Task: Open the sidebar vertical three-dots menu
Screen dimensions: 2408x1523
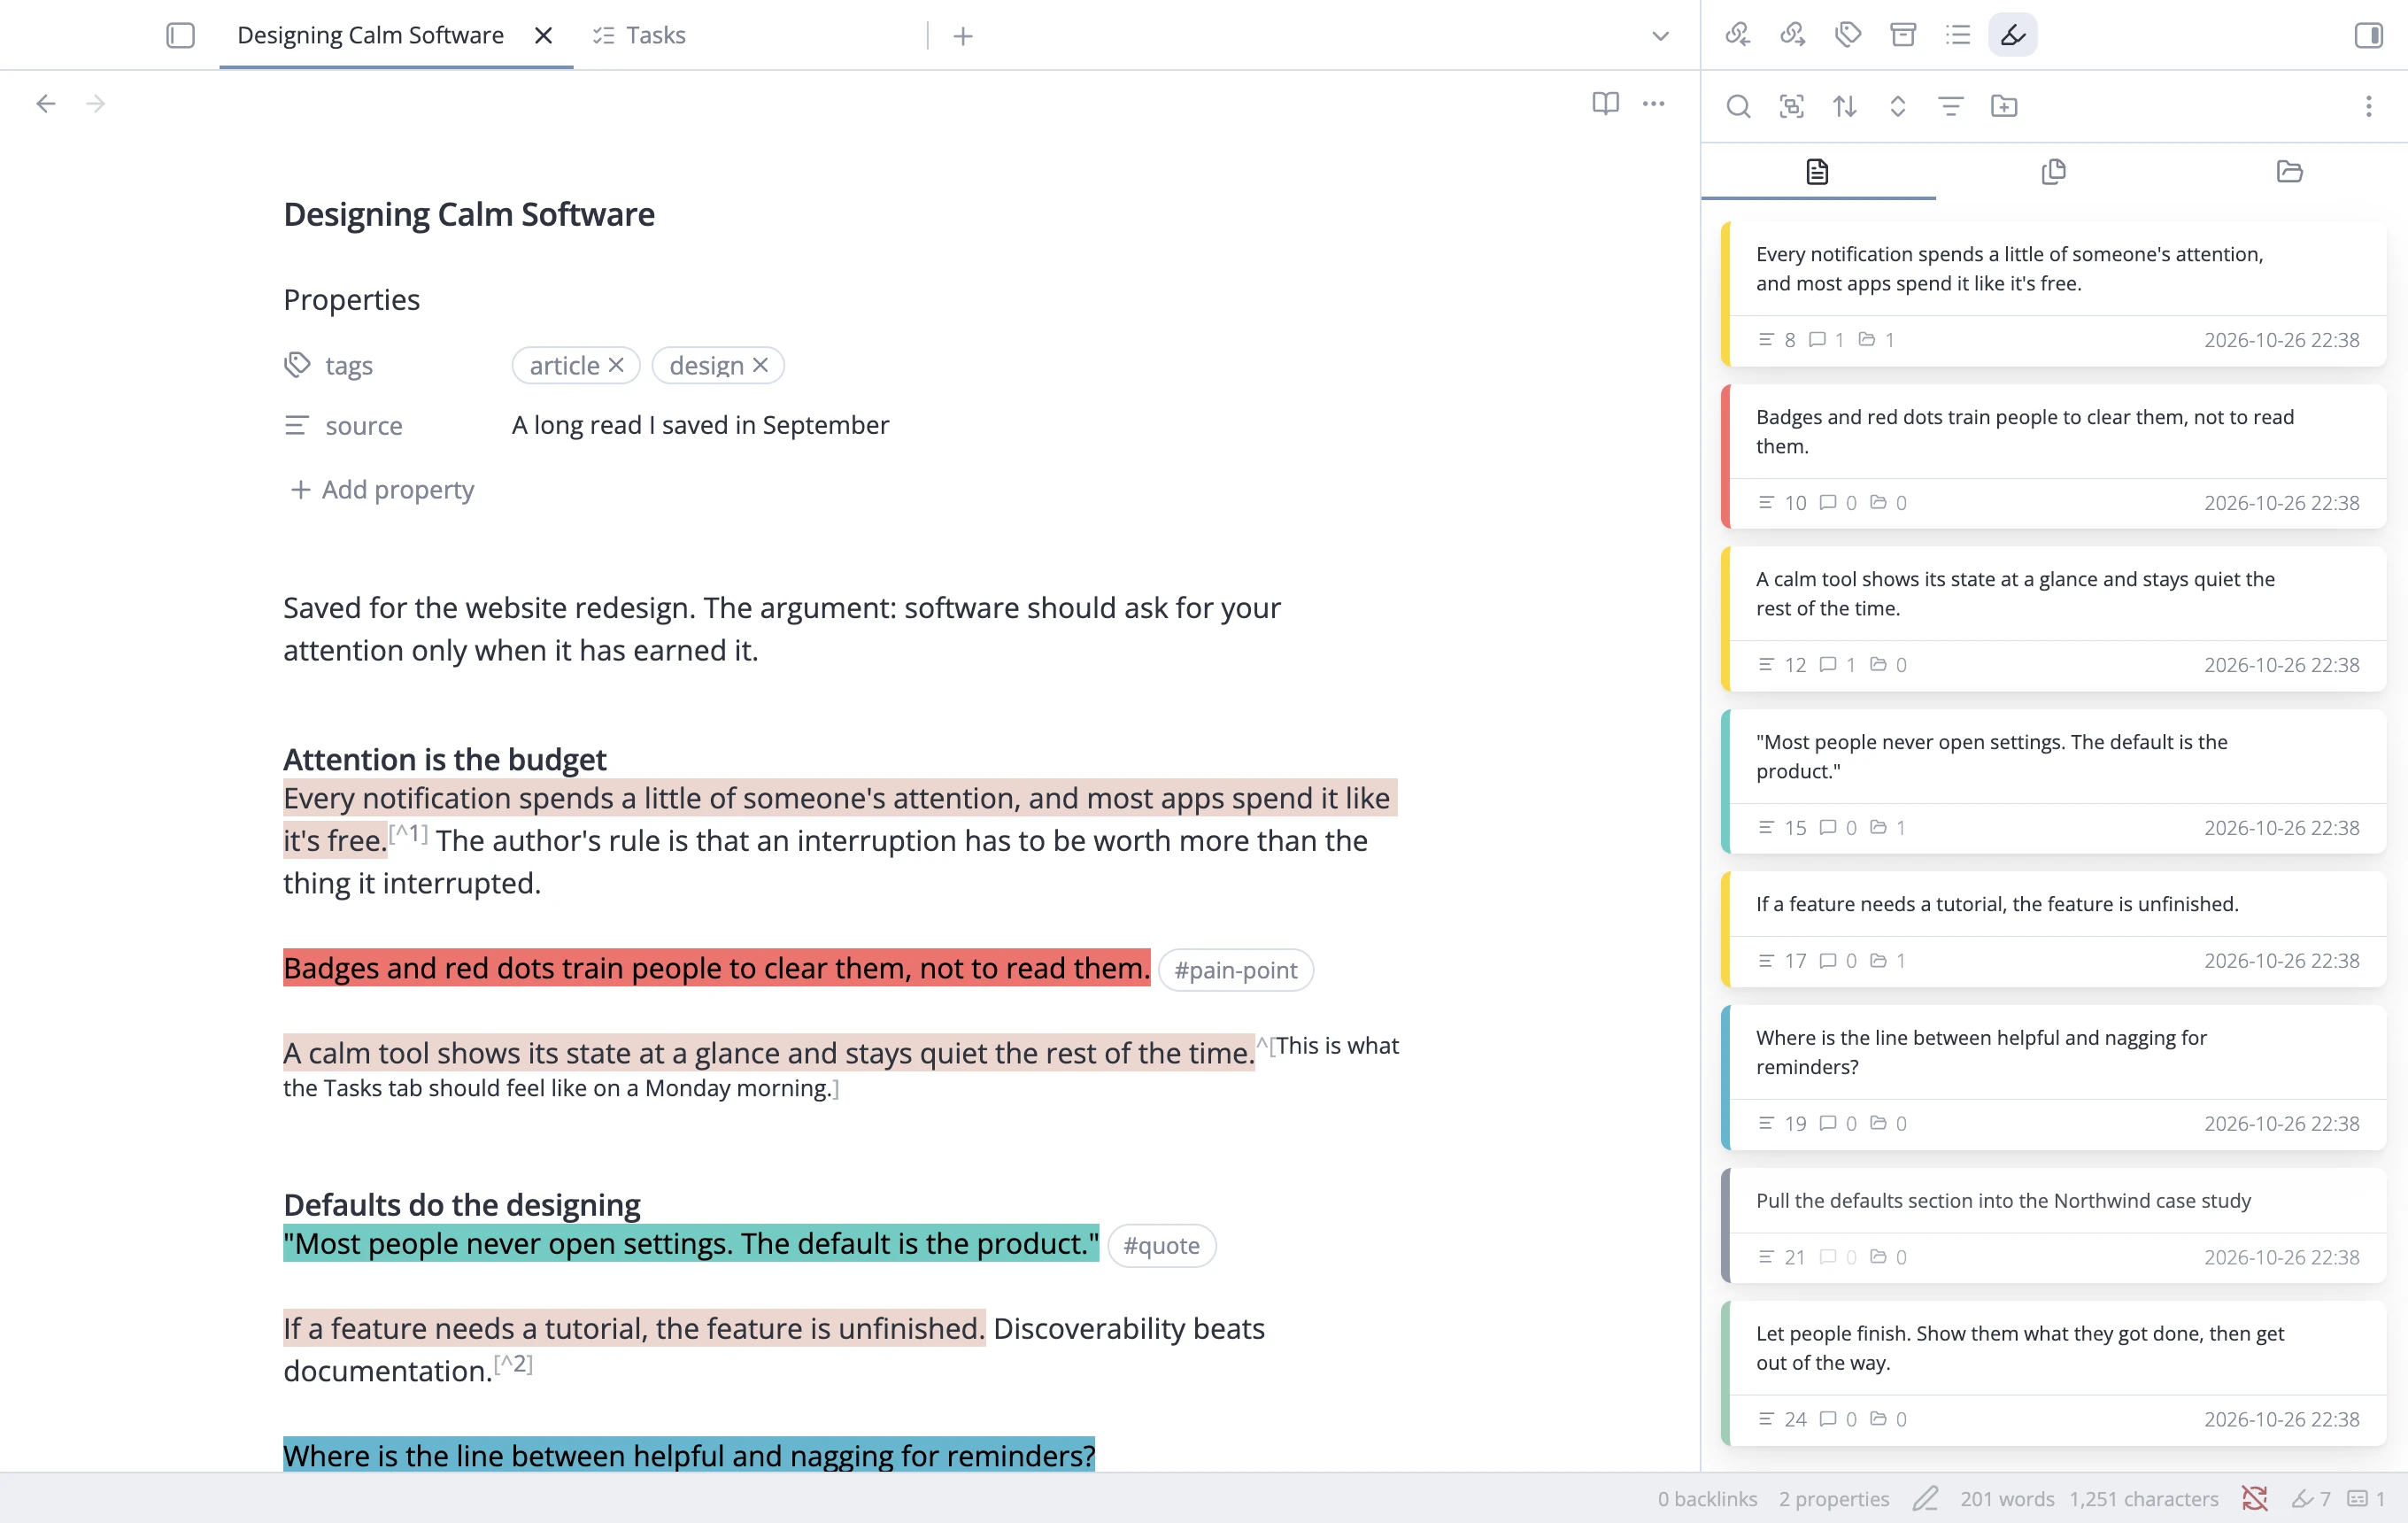Action: click(2369, 106)
